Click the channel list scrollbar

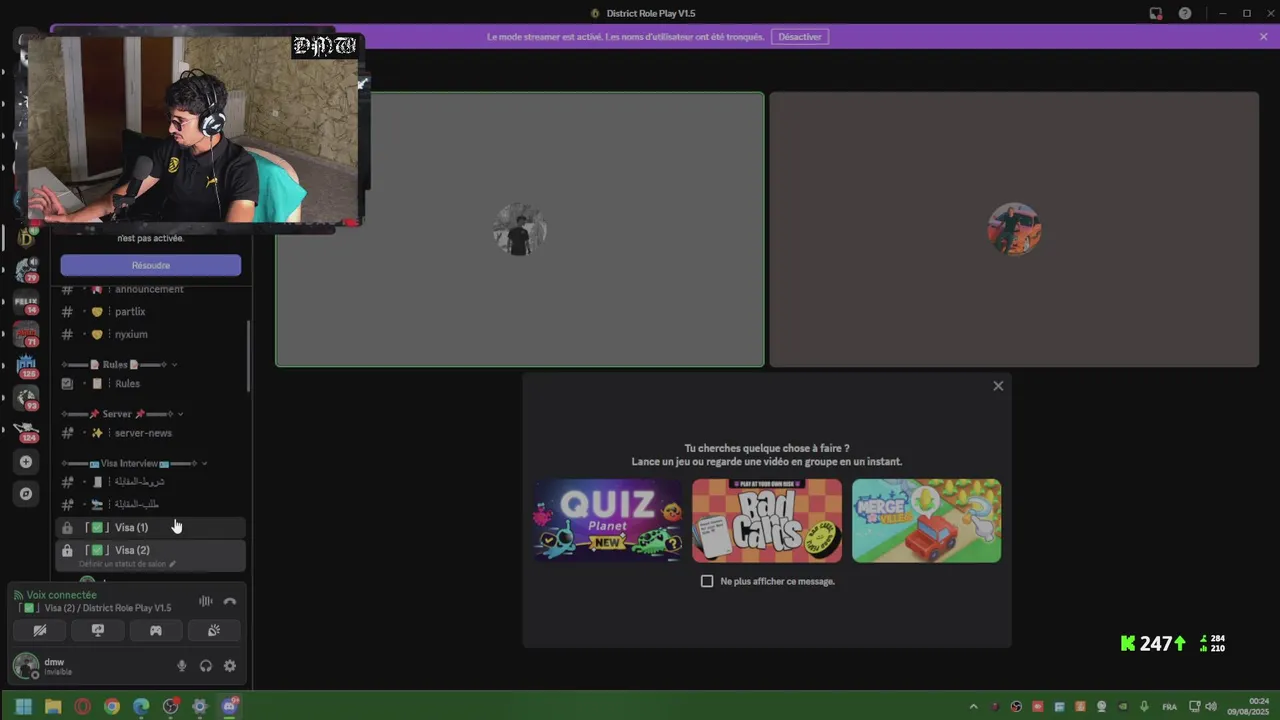[248, 356]
